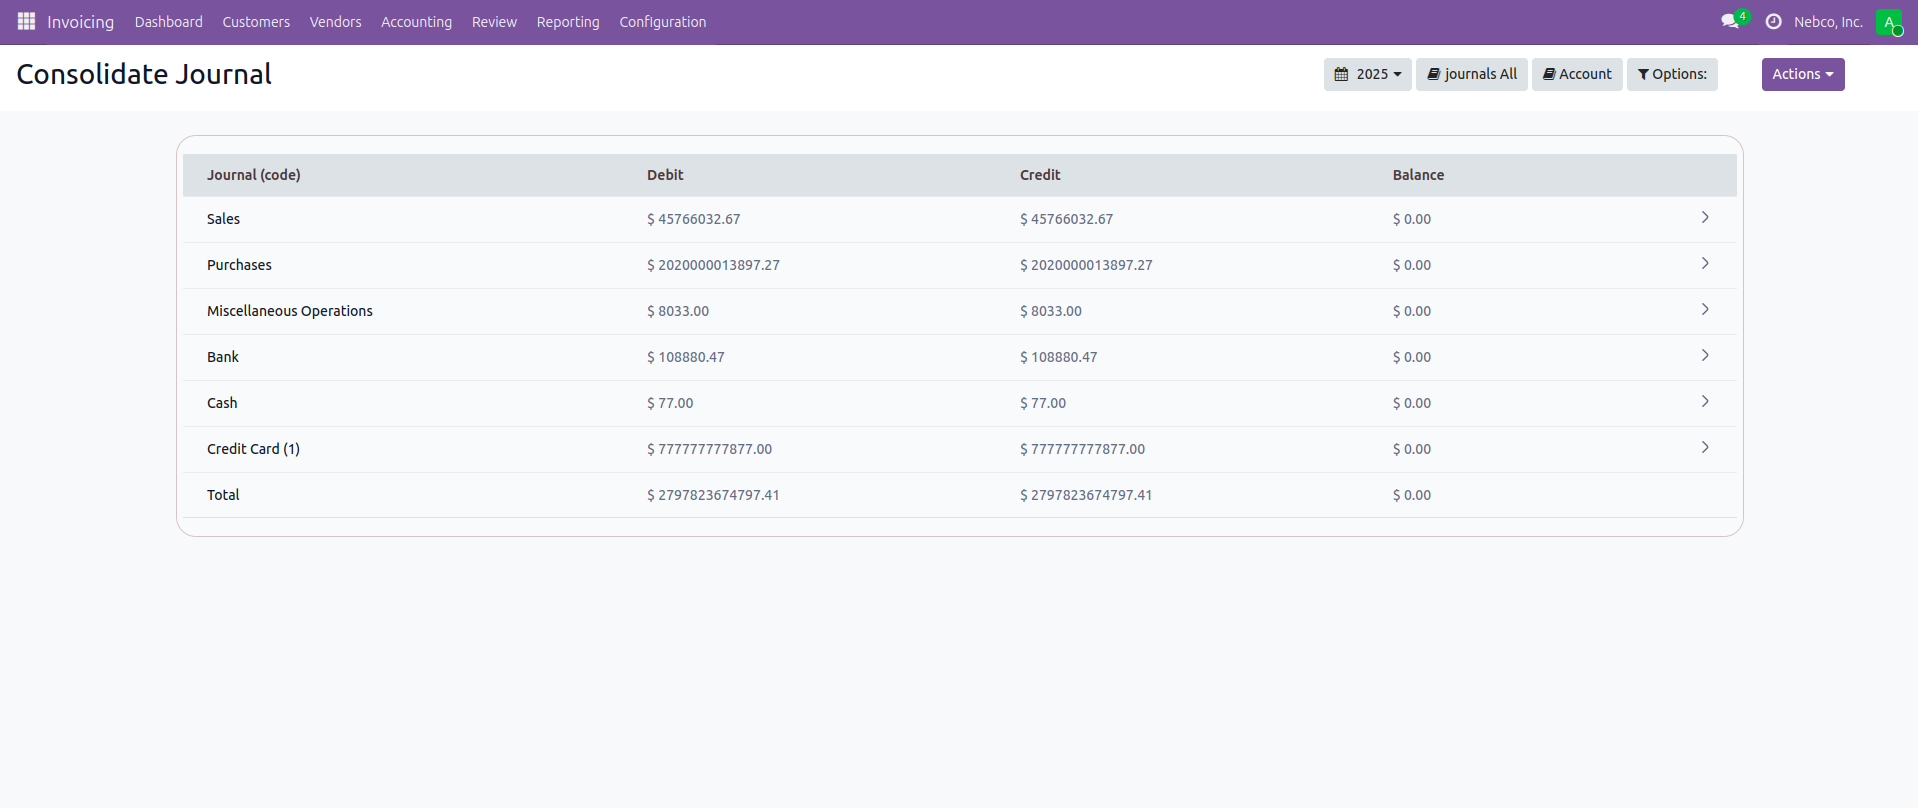
Task: Open the green user avatar menu
Action: click(1888, 22)
